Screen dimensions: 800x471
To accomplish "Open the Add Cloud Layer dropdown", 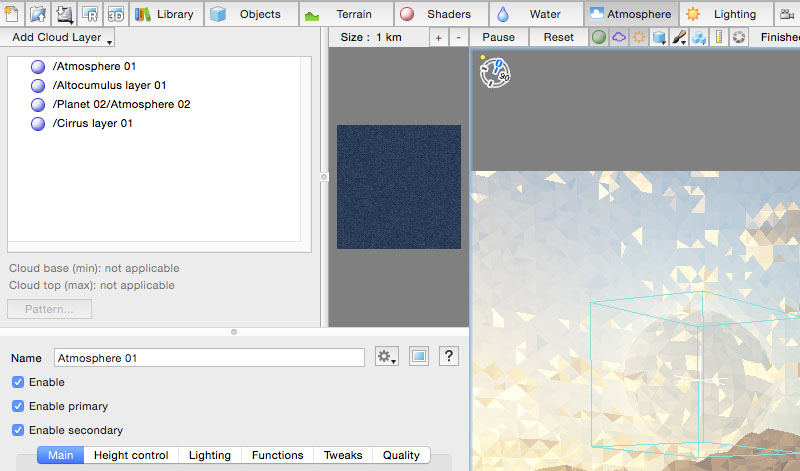I will point(61,37).
